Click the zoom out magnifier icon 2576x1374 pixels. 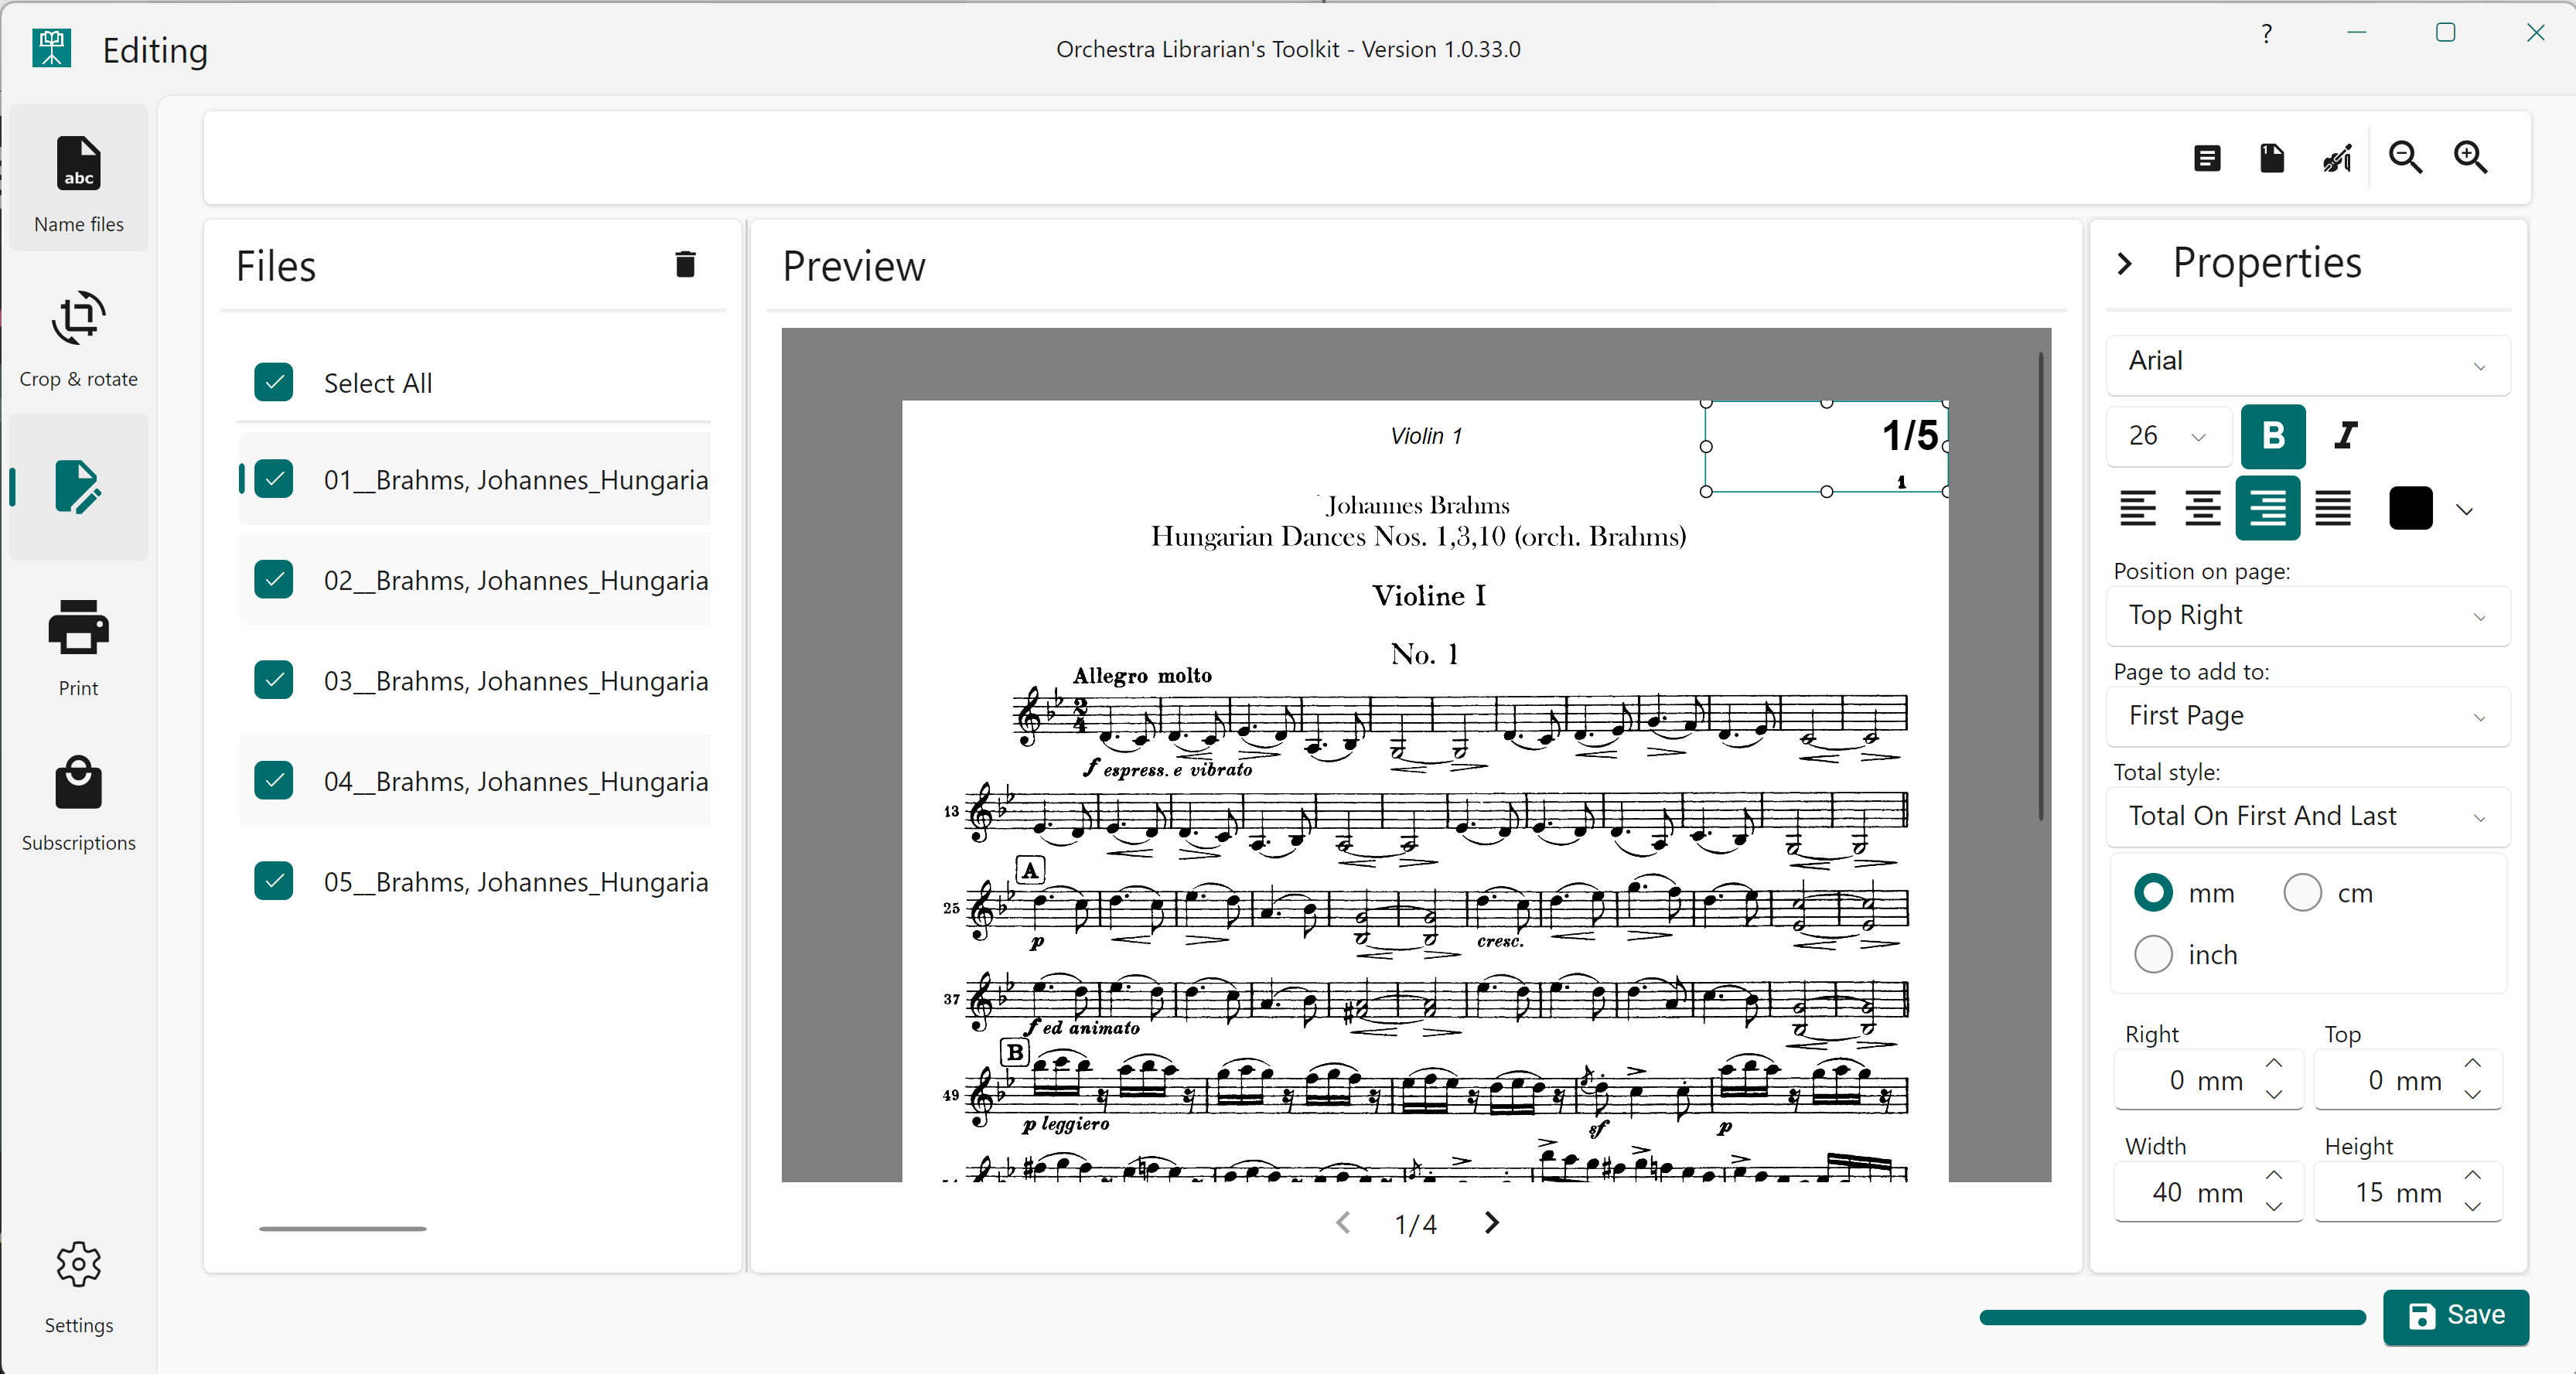click(2405, 158)
